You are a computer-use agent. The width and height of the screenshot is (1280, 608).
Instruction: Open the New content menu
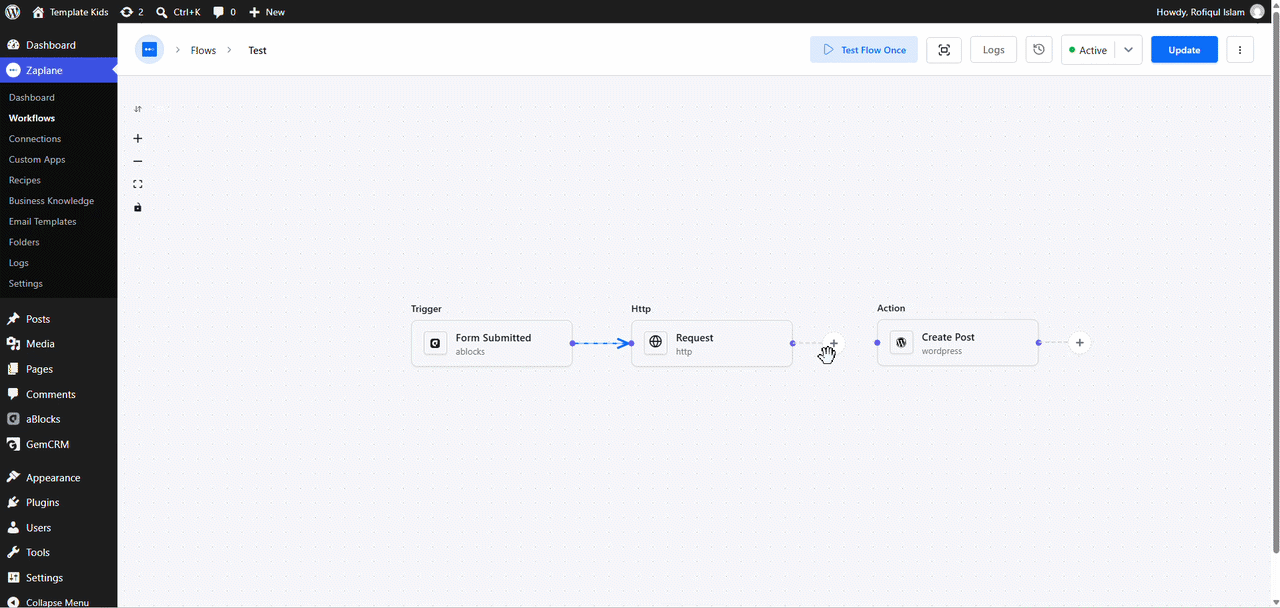(x=267, y=12)
